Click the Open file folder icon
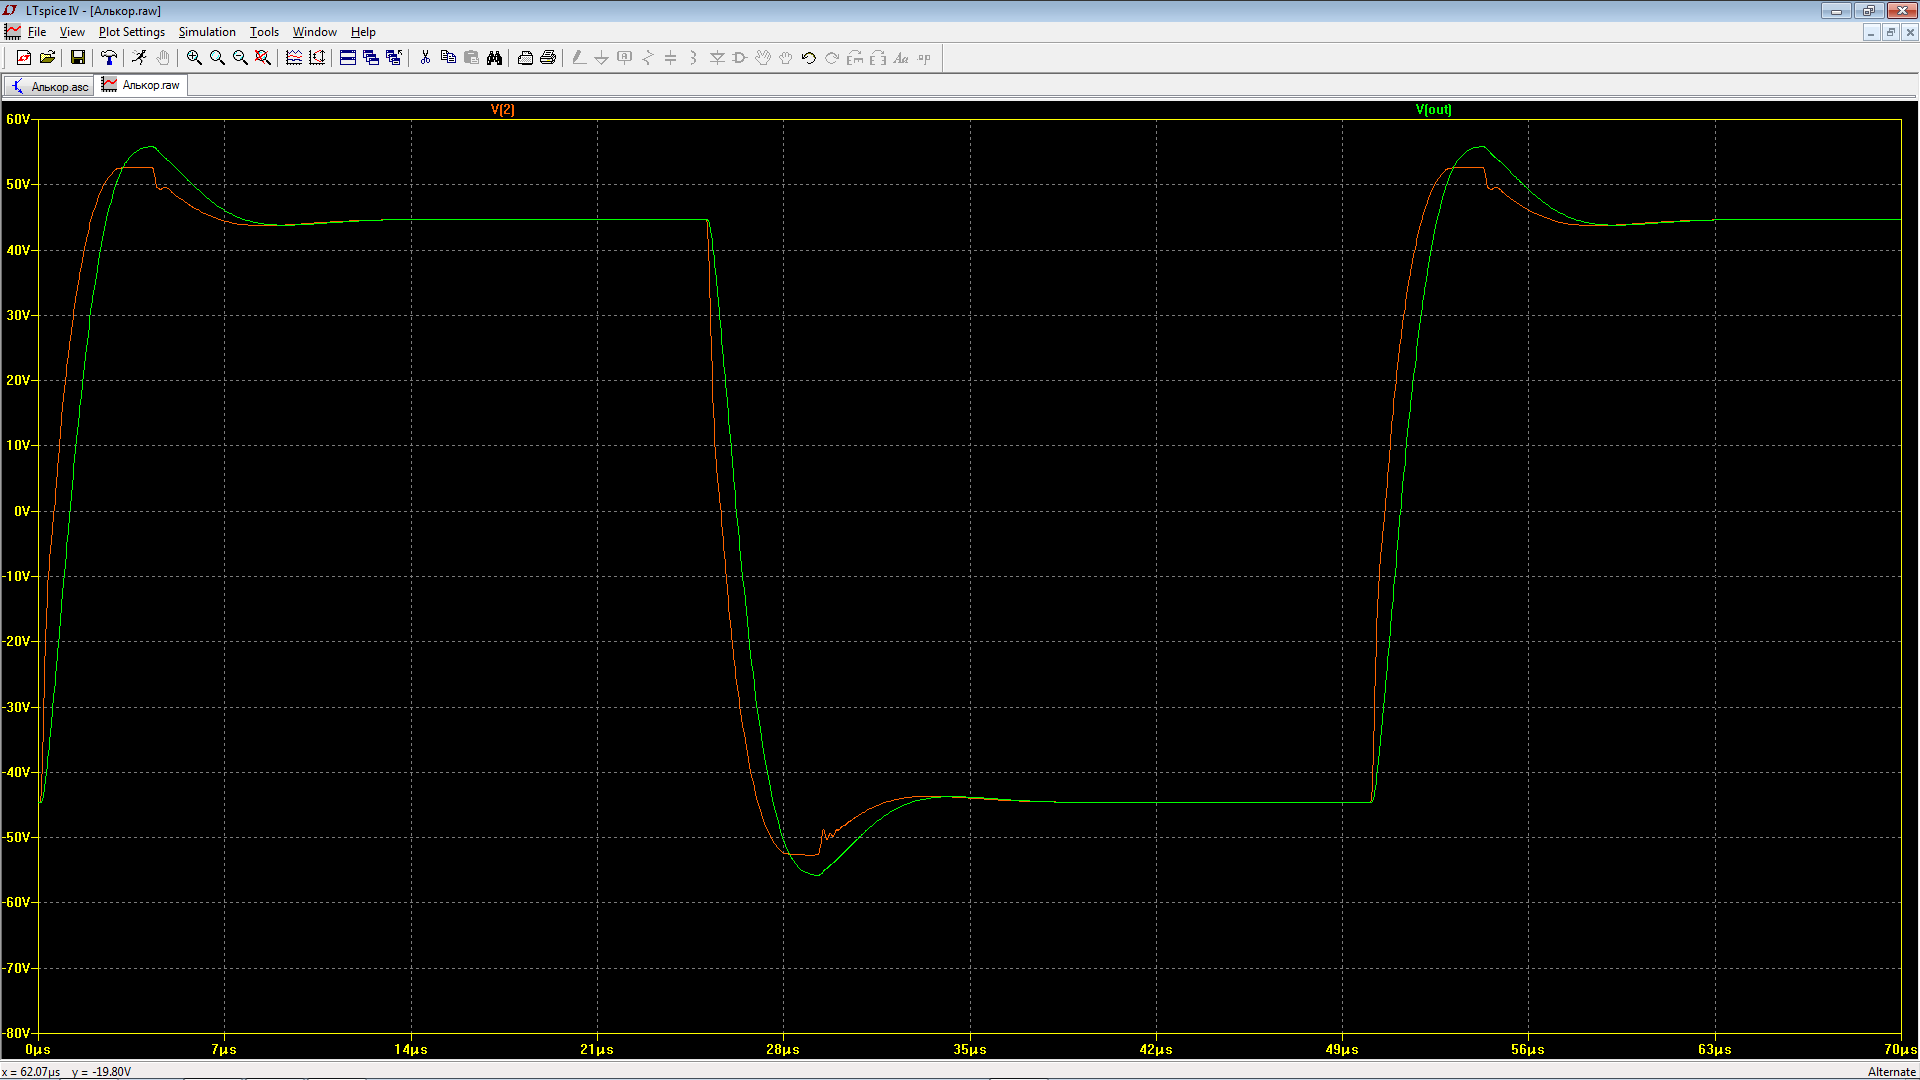The width and height of the screenshot is (1920, 1080). click(x=47, y=58)
